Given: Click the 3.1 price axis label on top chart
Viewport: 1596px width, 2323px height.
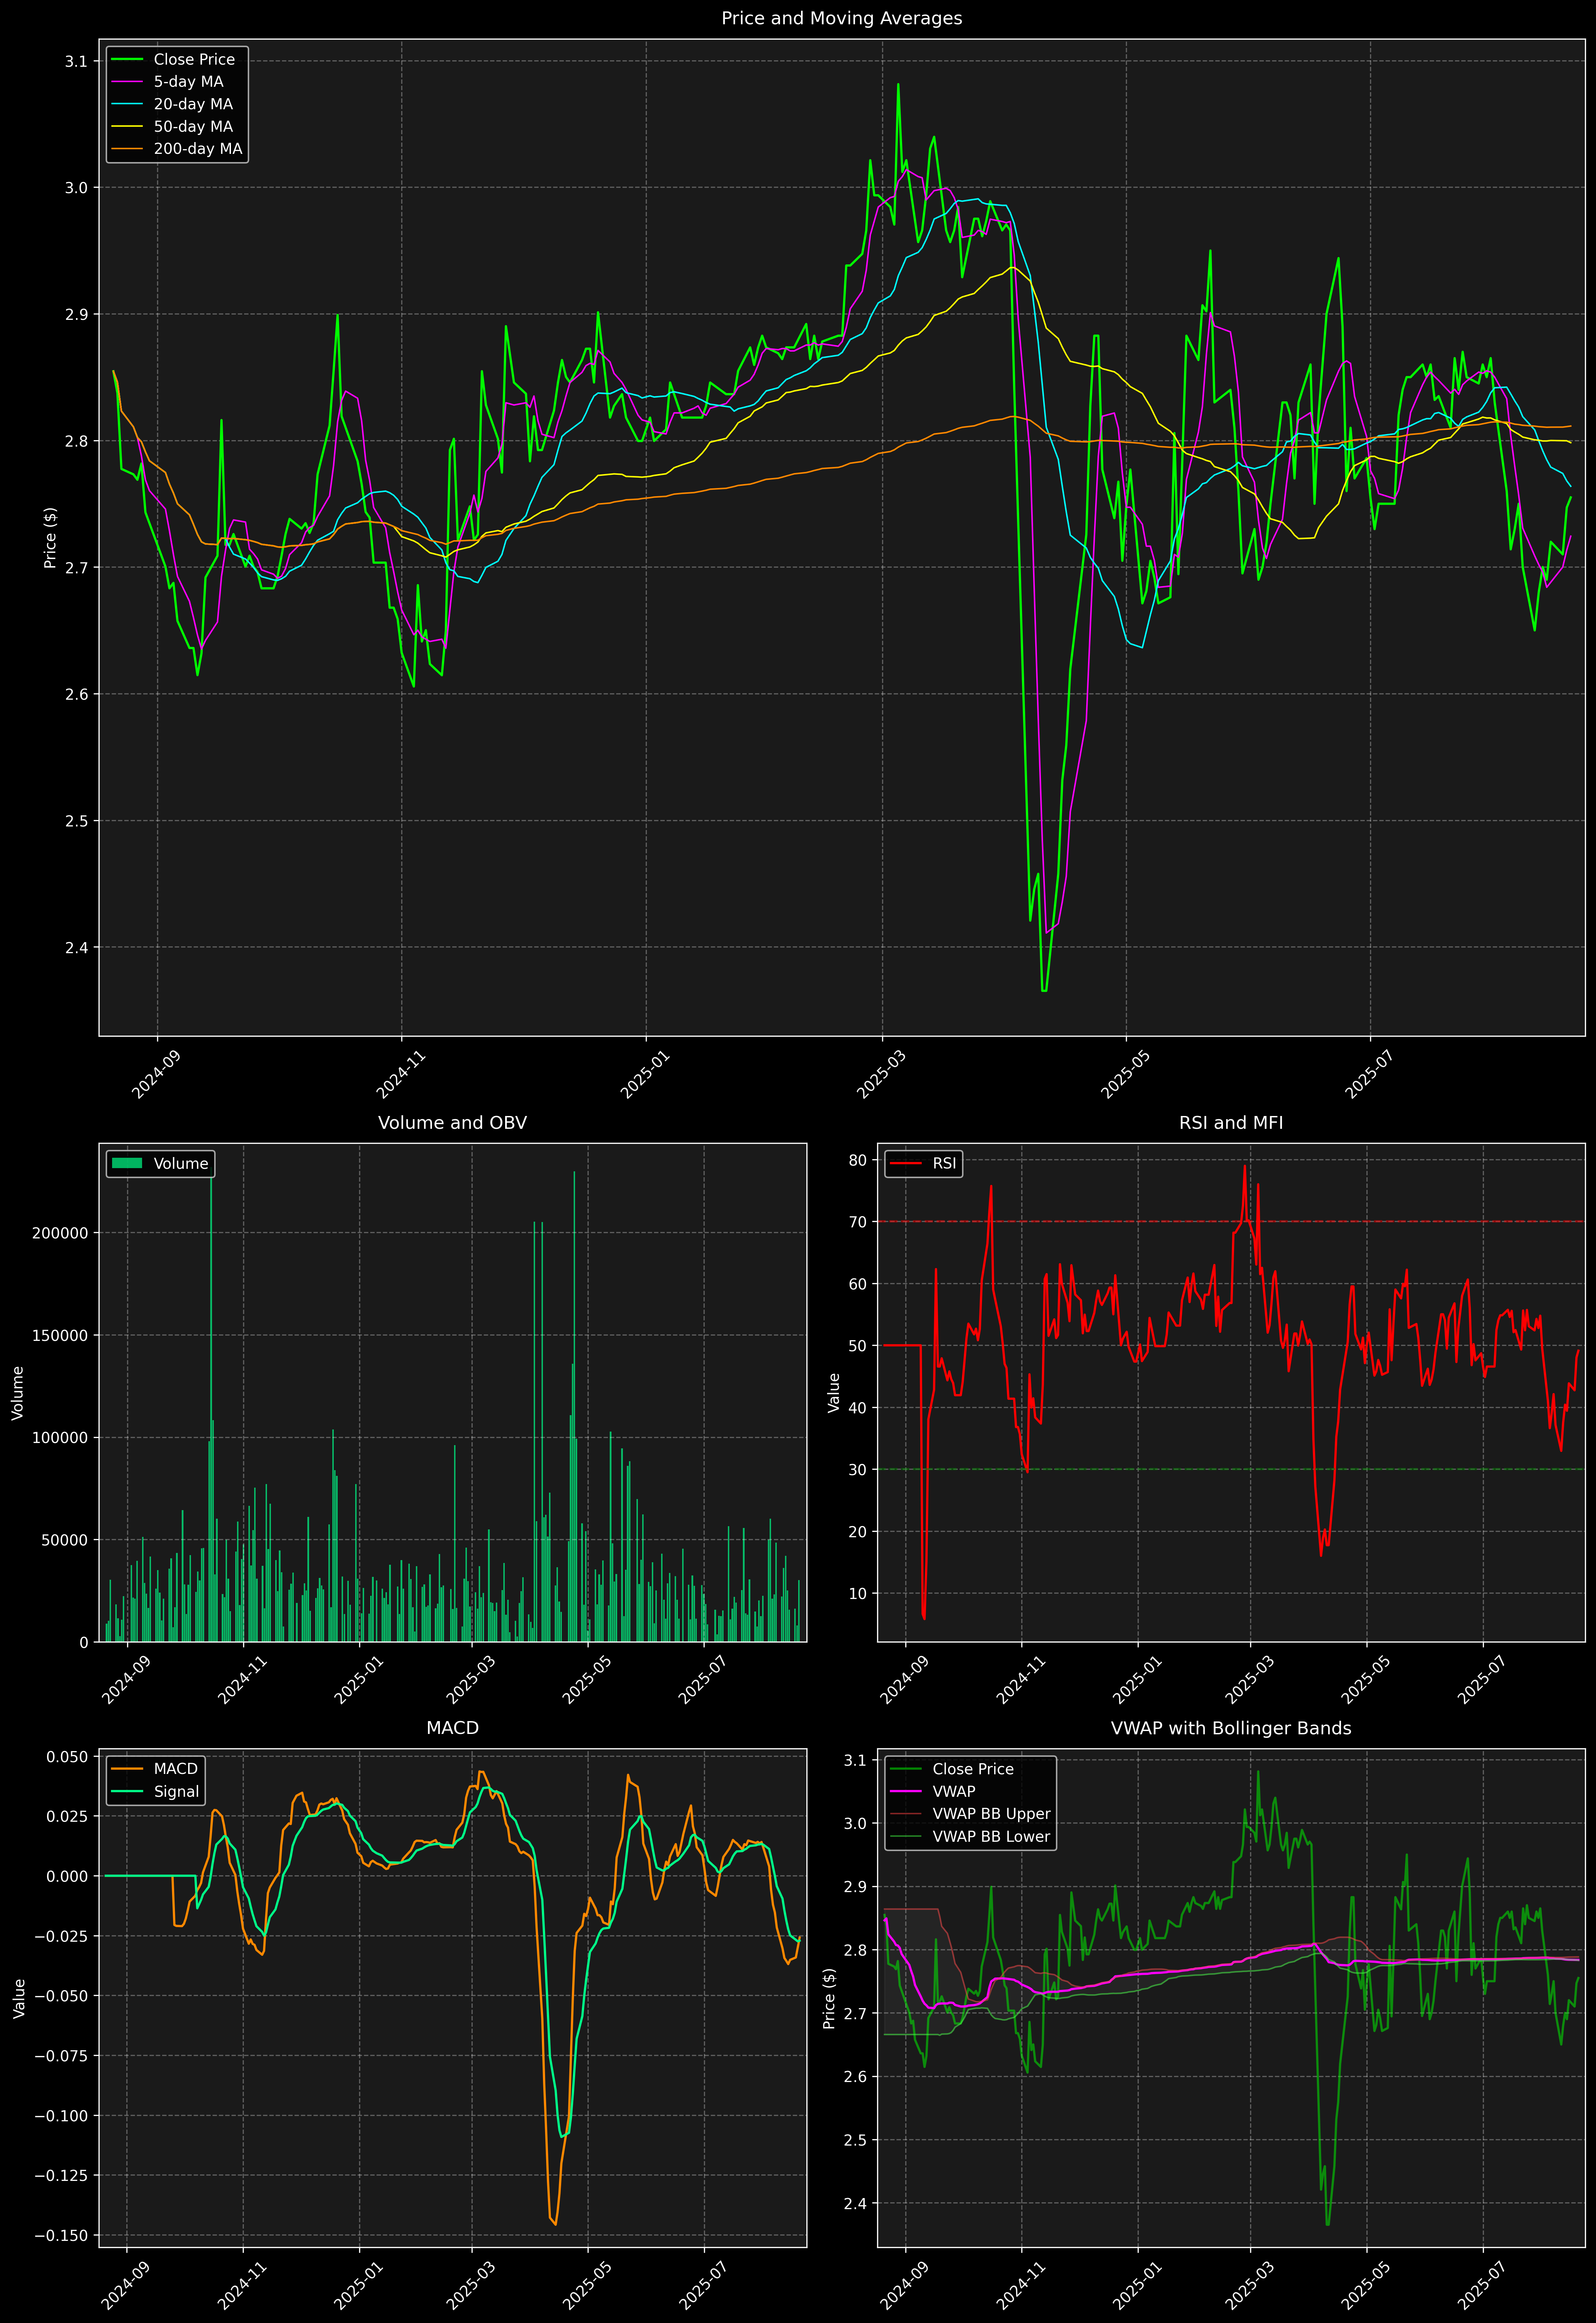Looking at the screenshot, I should [76, 61].
